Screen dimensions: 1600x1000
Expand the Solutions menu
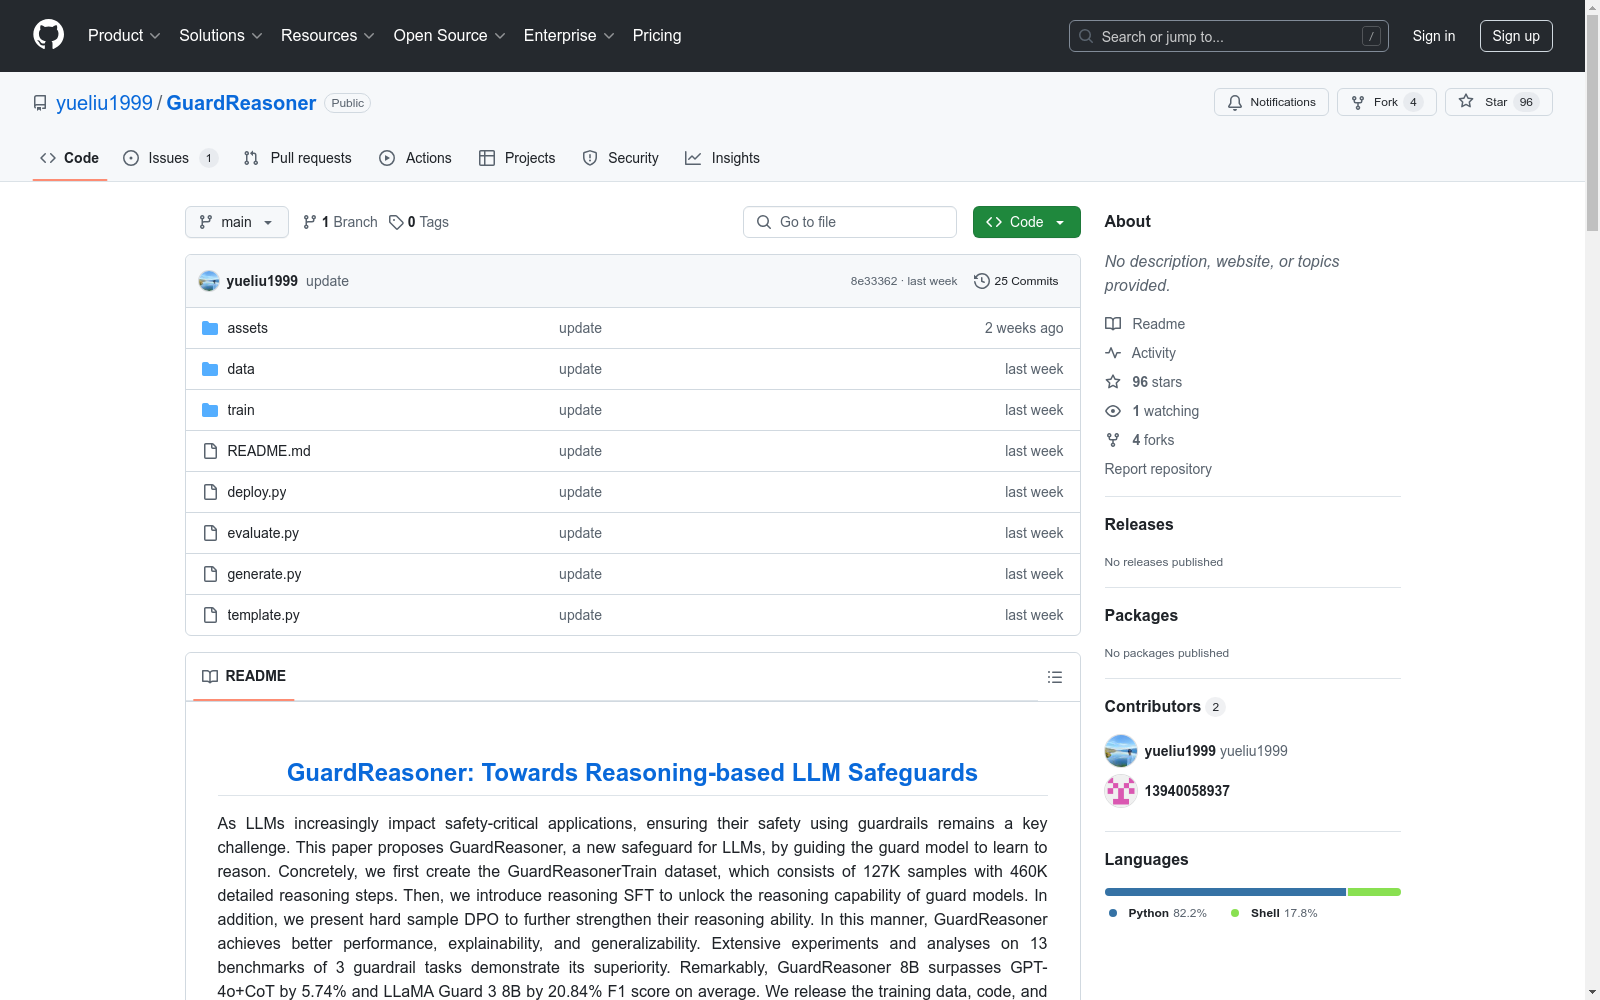pos(221,35)
